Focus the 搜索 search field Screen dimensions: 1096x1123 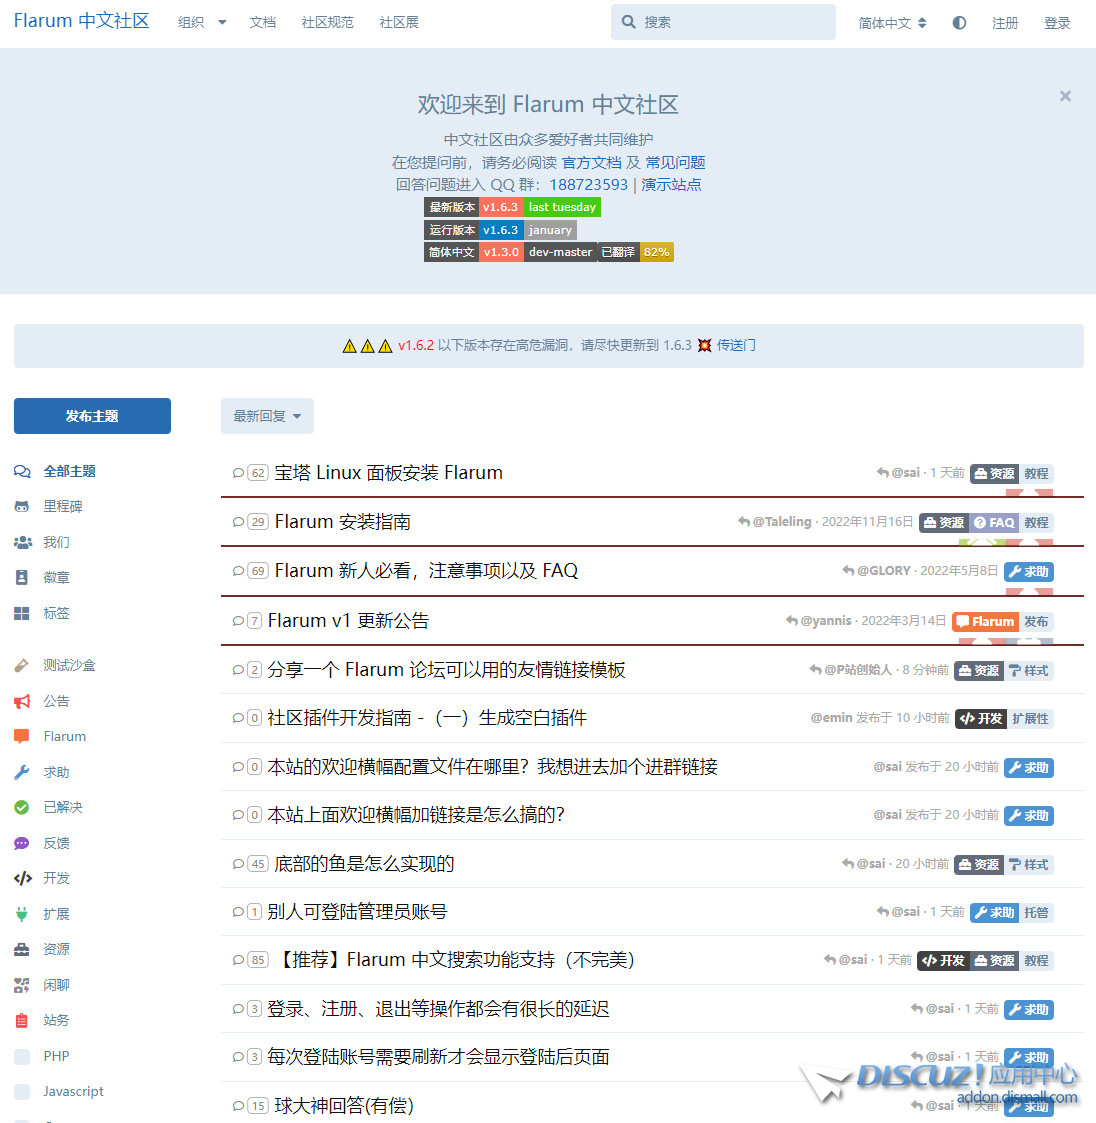click(x=723, y=22)
